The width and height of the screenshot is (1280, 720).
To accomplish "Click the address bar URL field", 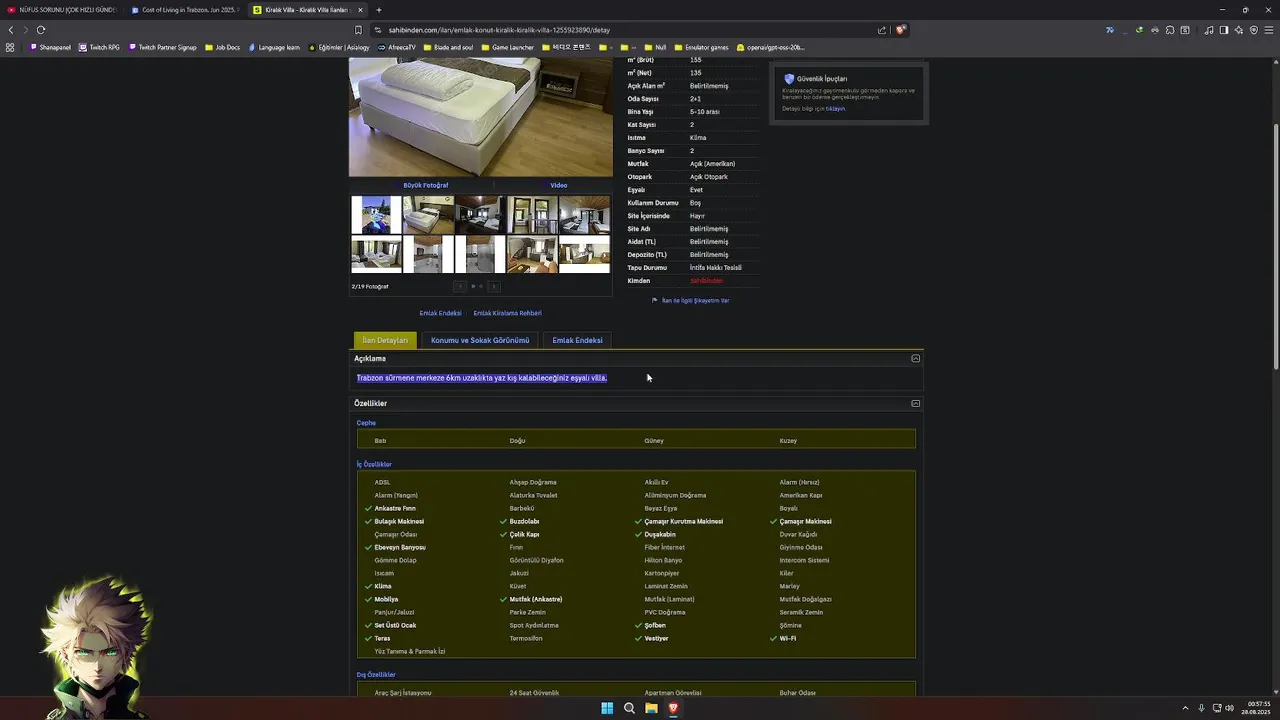I will tap(630, 30).
